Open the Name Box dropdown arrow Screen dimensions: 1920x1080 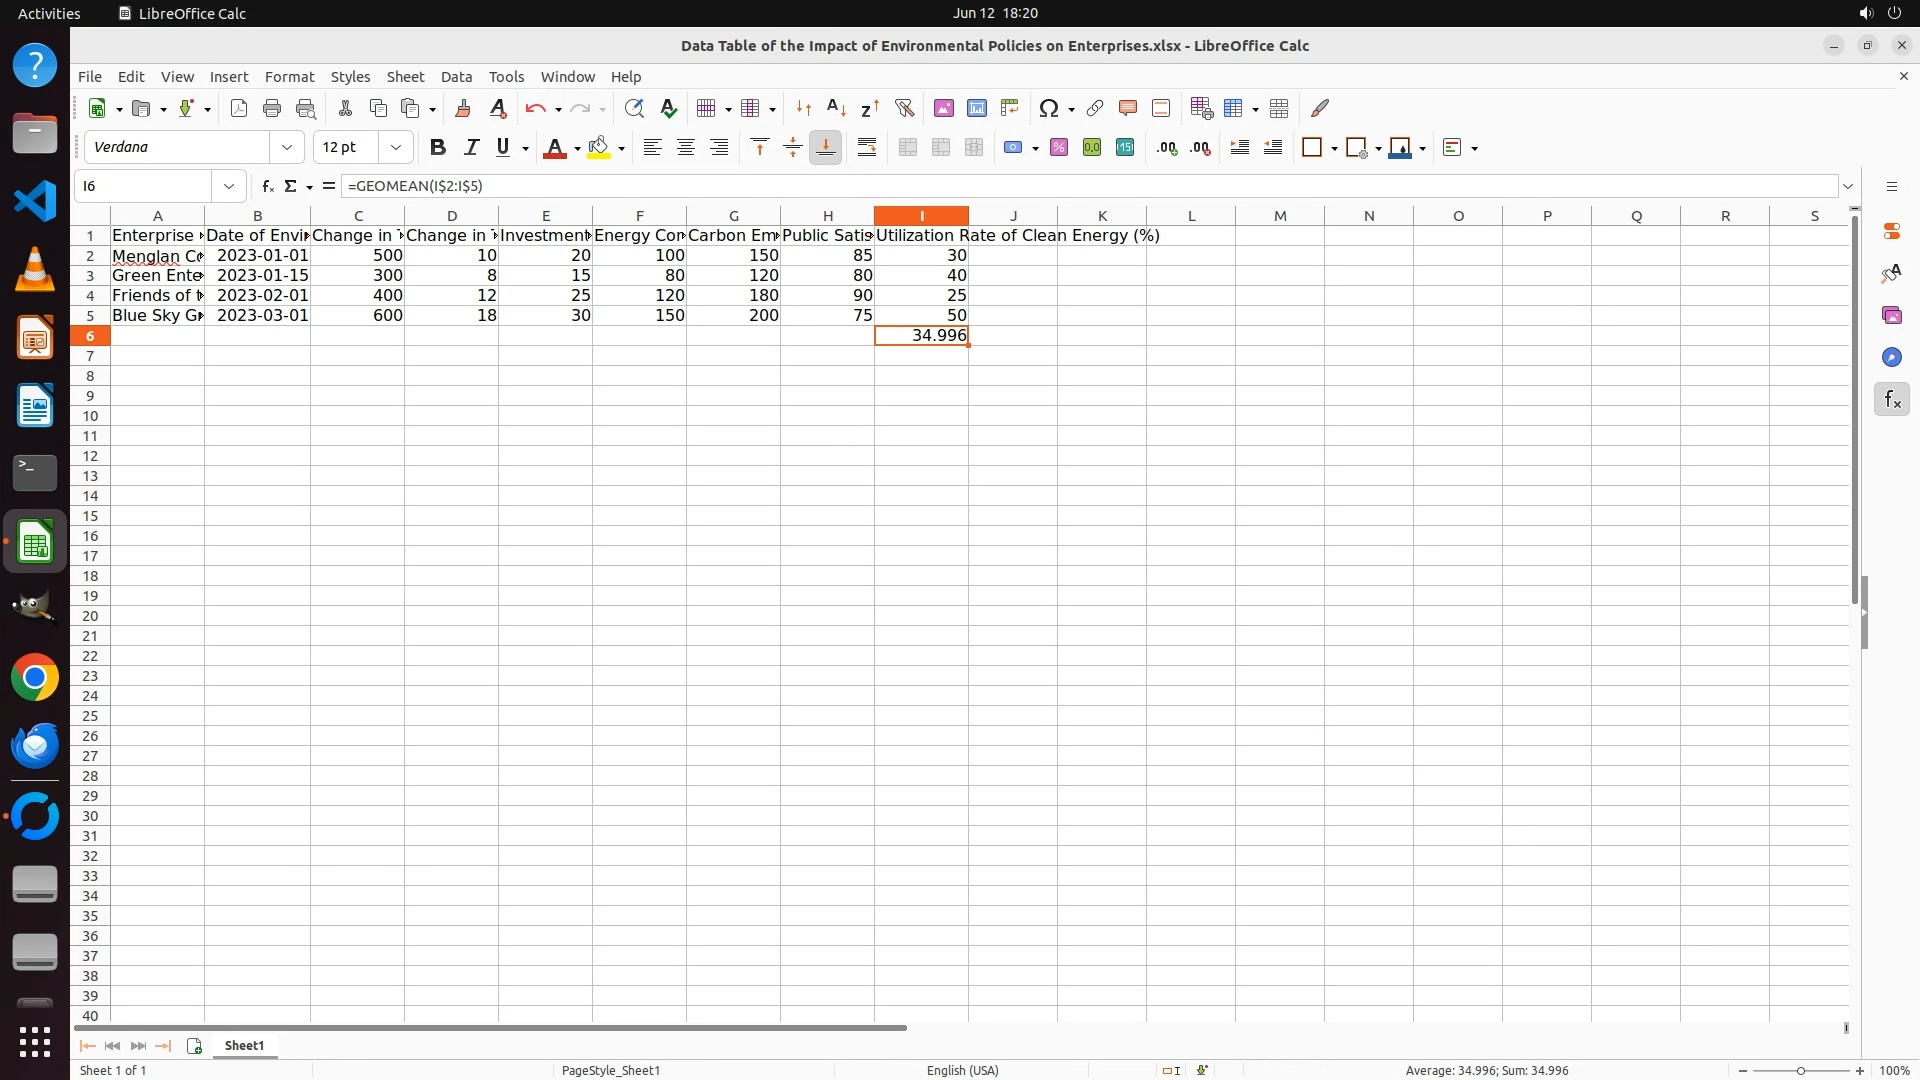coord(229,186)
